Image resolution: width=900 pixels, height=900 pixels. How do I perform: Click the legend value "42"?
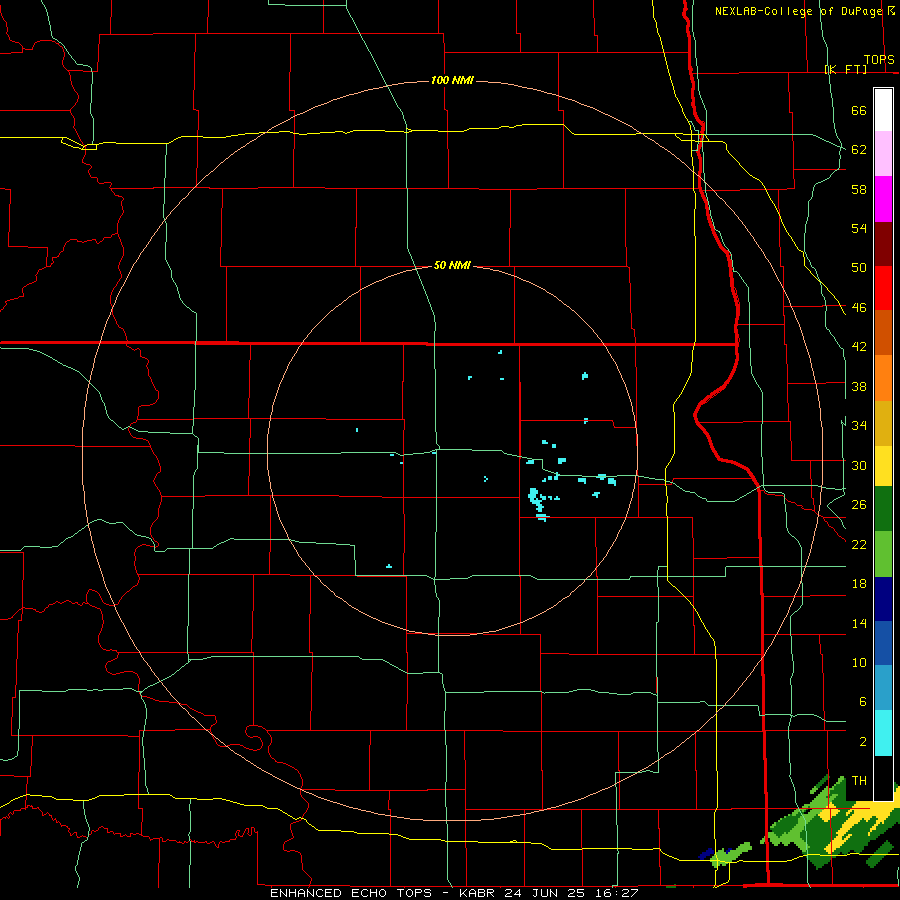coord(859,347)
